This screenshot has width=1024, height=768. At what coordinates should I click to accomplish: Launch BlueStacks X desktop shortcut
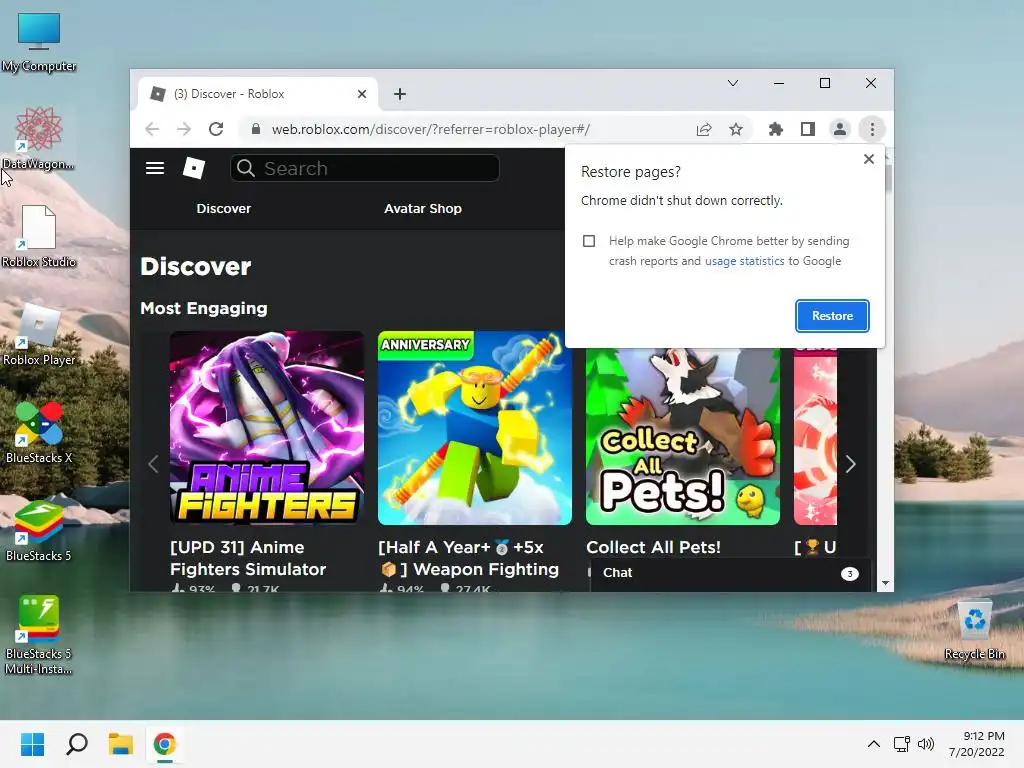(39, 432)
